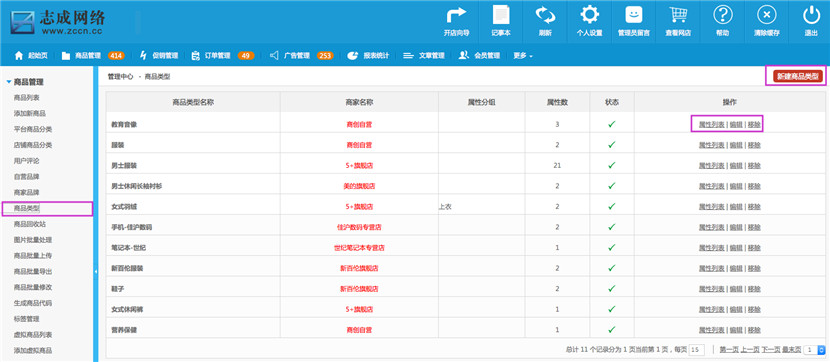The image size is (830, 362).
Task: Click the 49 badge beside 订单管理
Action: tap(246, 56)
